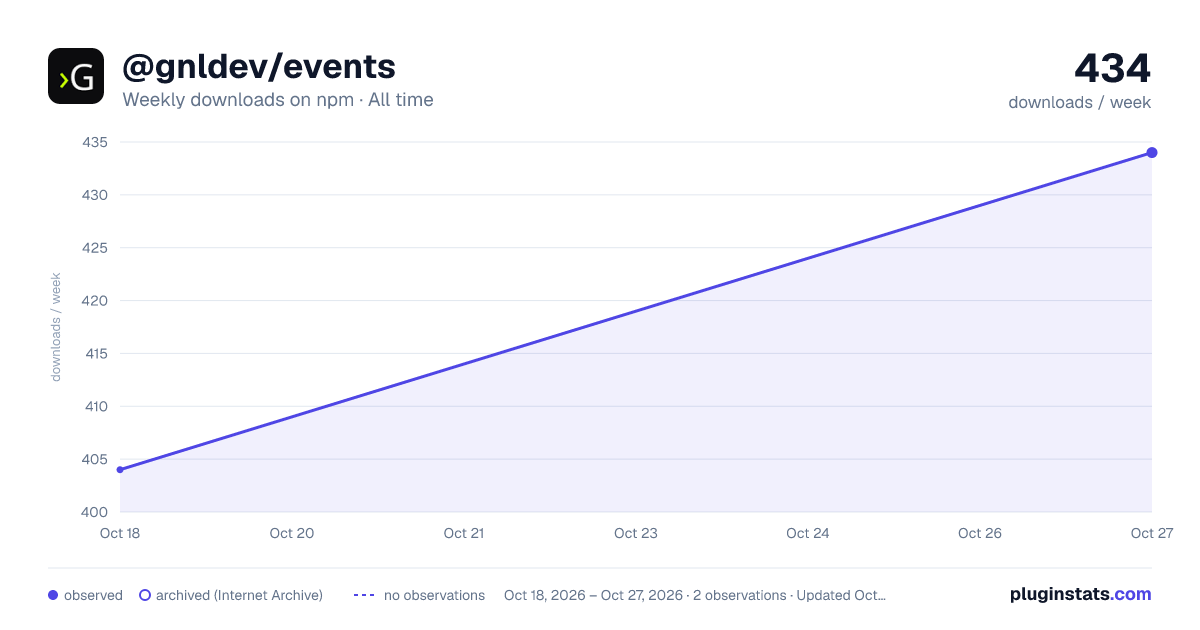Screen dimensions: 1200x630
Task: Click the 'no observations' legend label
Action: 434,595
